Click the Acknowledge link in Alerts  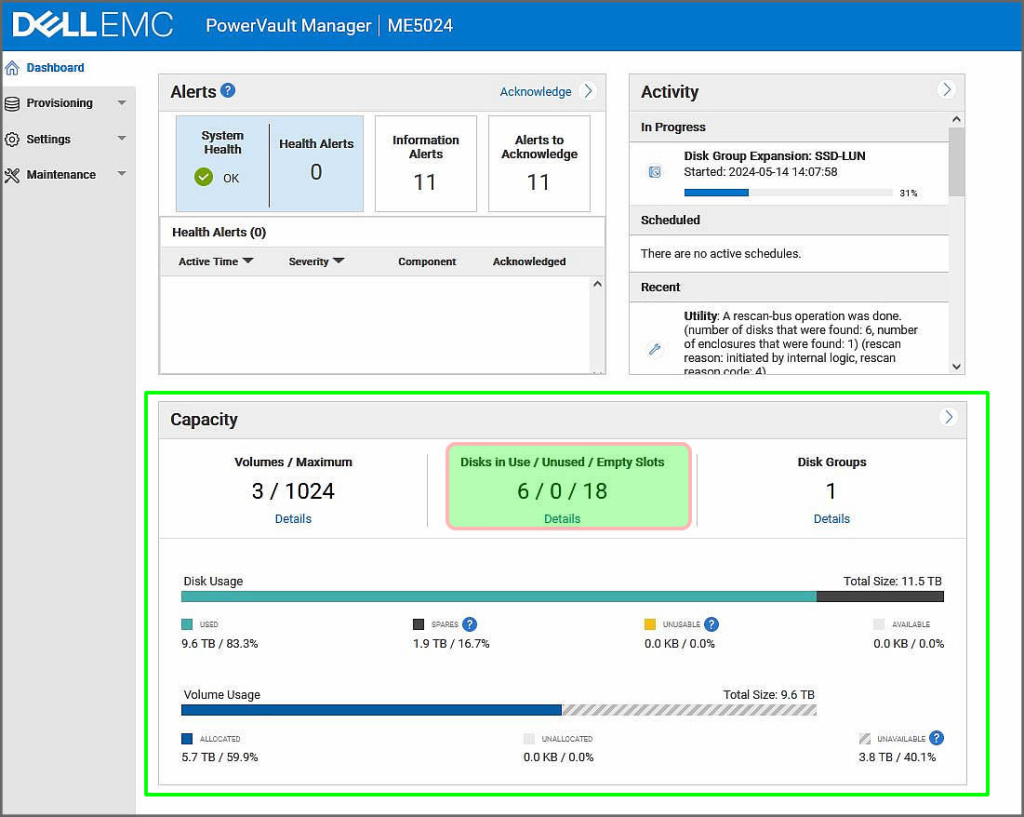[535, 91]
